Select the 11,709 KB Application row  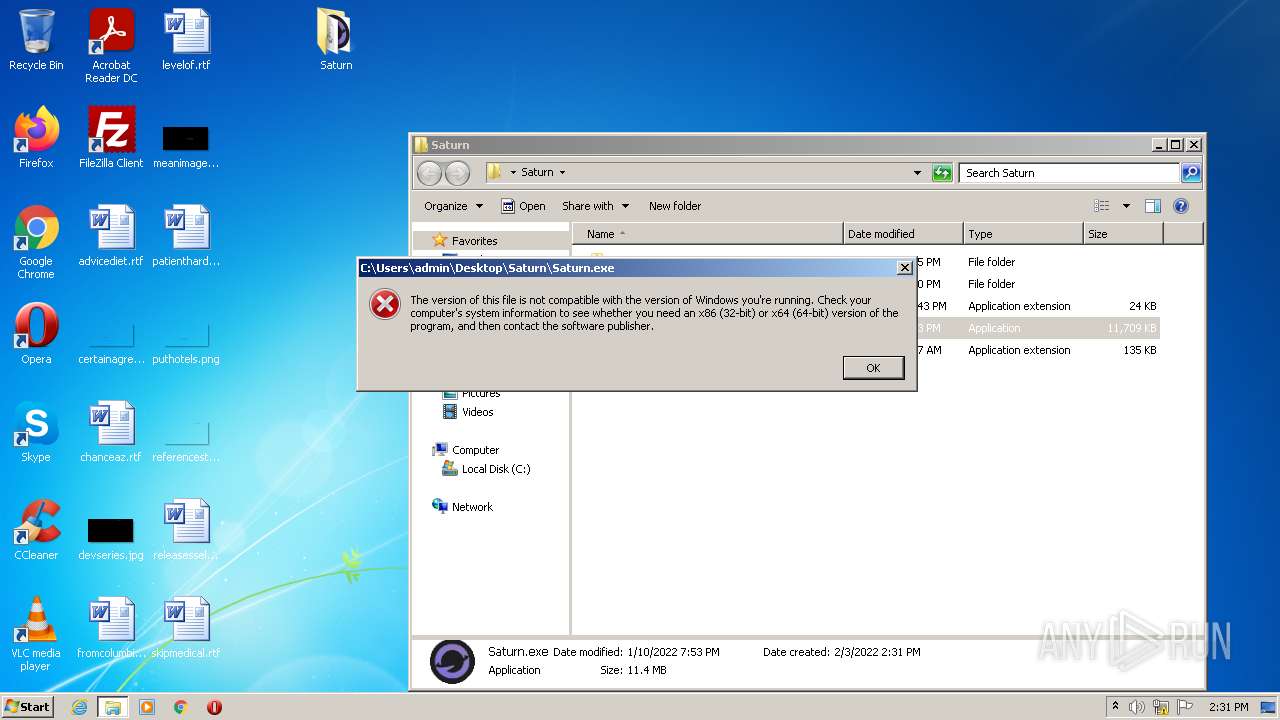pos(1037,328)
